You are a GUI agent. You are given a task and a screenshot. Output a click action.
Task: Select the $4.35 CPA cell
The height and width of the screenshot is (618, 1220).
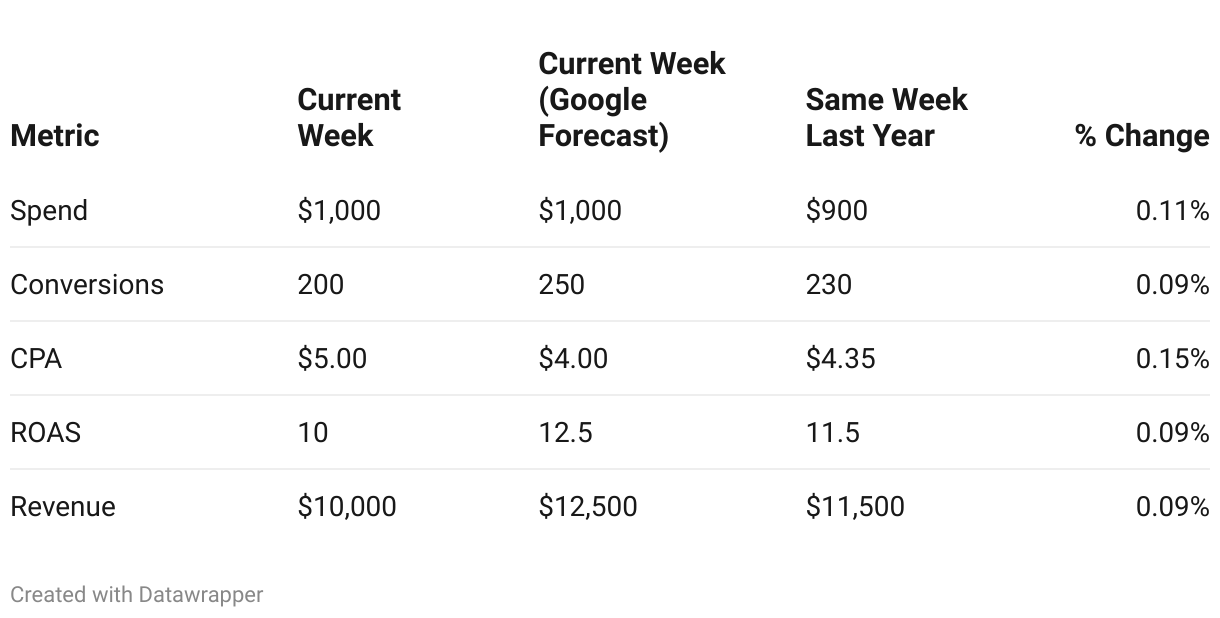tap(840, 358)
